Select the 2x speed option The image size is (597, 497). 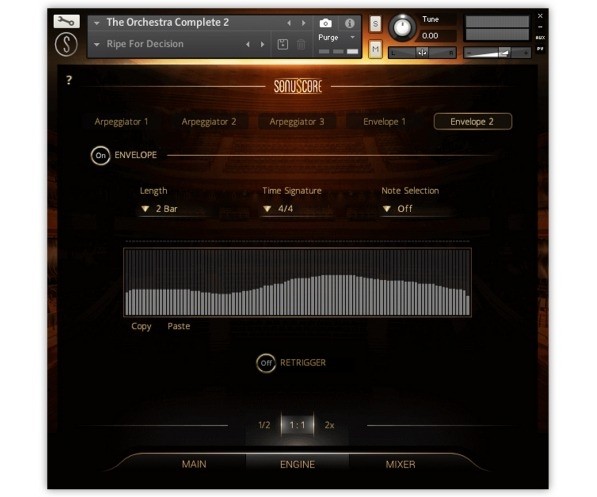329,425
